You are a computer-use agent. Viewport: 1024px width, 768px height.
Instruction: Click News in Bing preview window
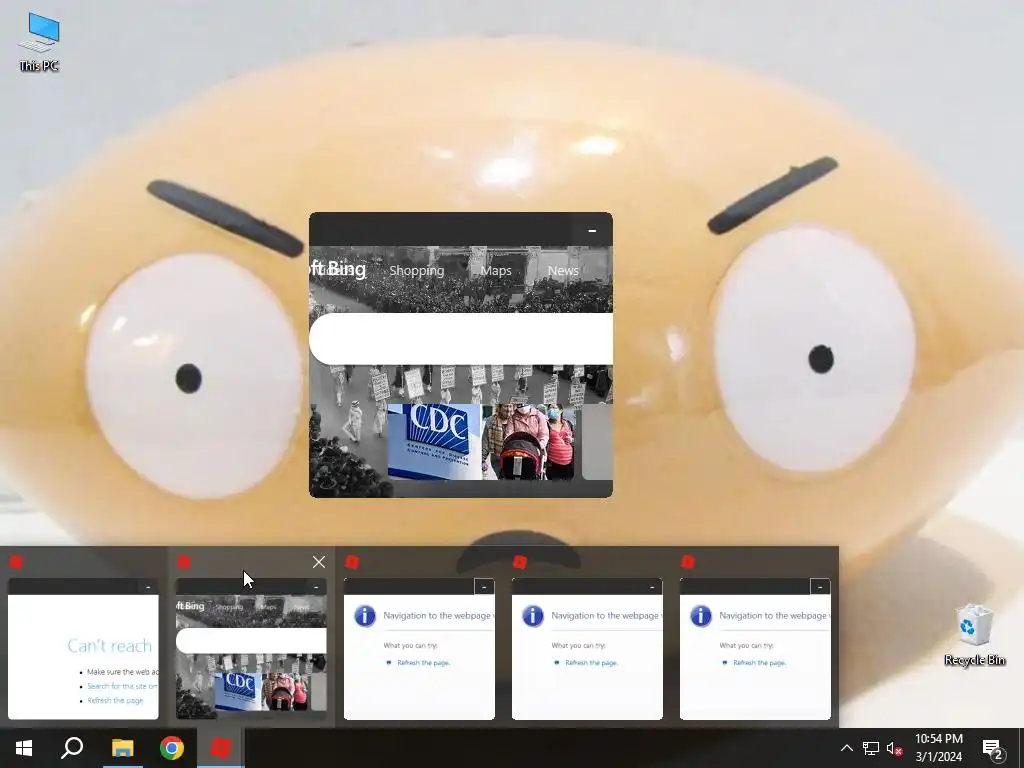(x=563, y=270)
